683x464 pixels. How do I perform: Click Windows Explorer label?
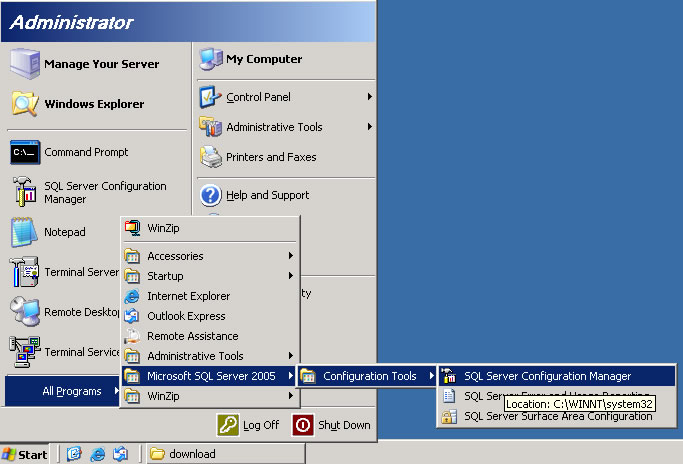[x=94, y=104]
